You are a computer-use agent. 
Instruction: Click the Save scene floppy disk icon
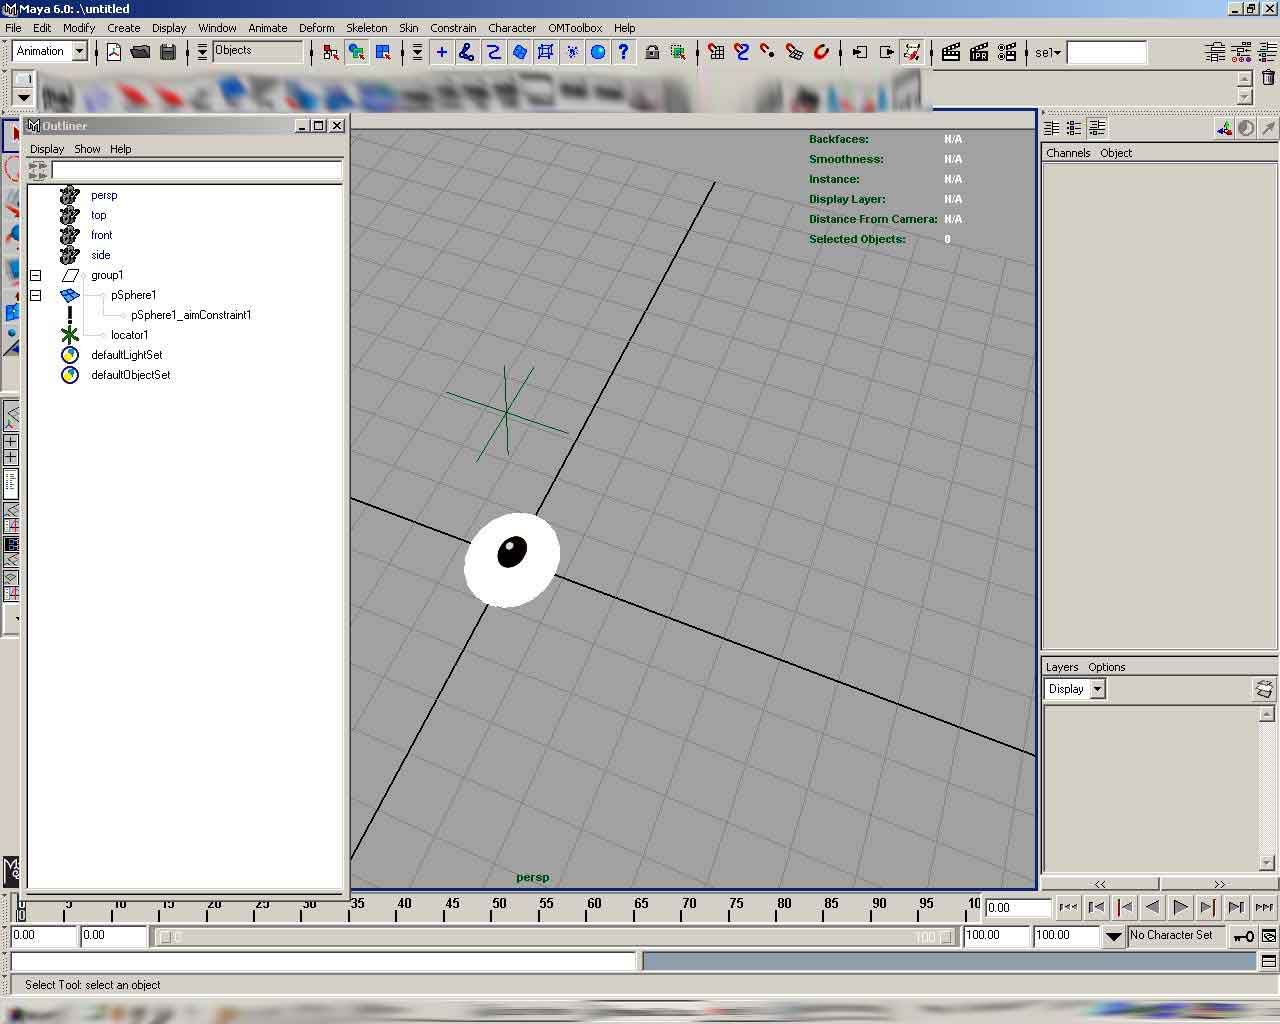pyautogui.click(x=168, y=52)
